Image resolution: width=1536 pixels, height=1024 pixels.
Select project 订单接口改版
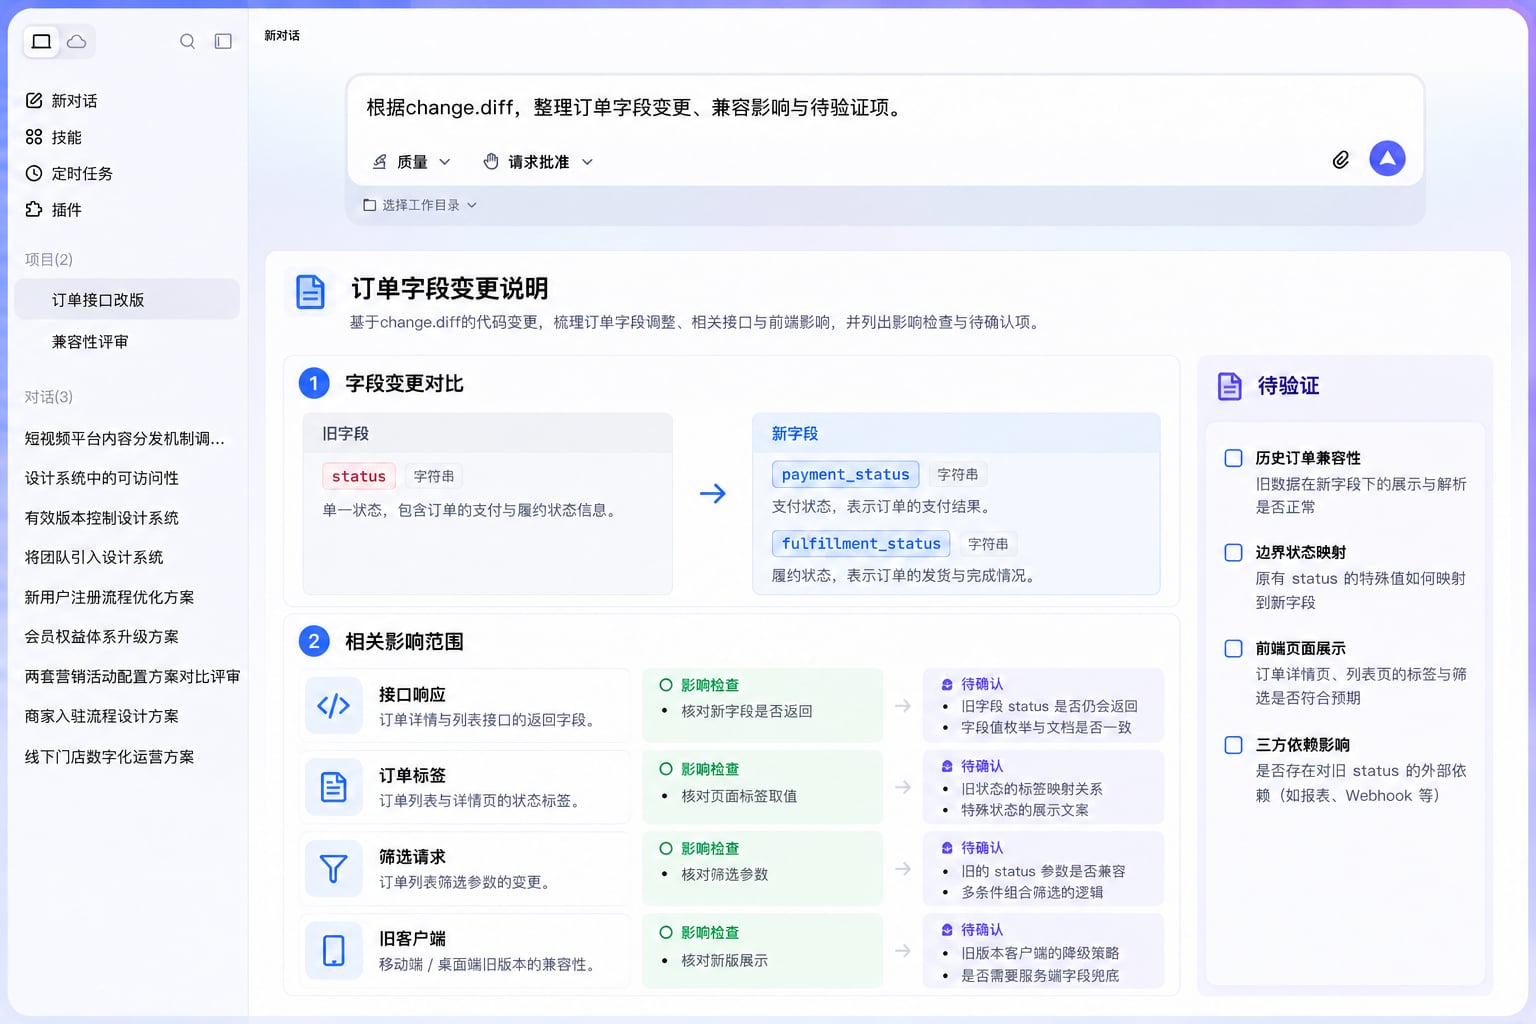[127, 300]
